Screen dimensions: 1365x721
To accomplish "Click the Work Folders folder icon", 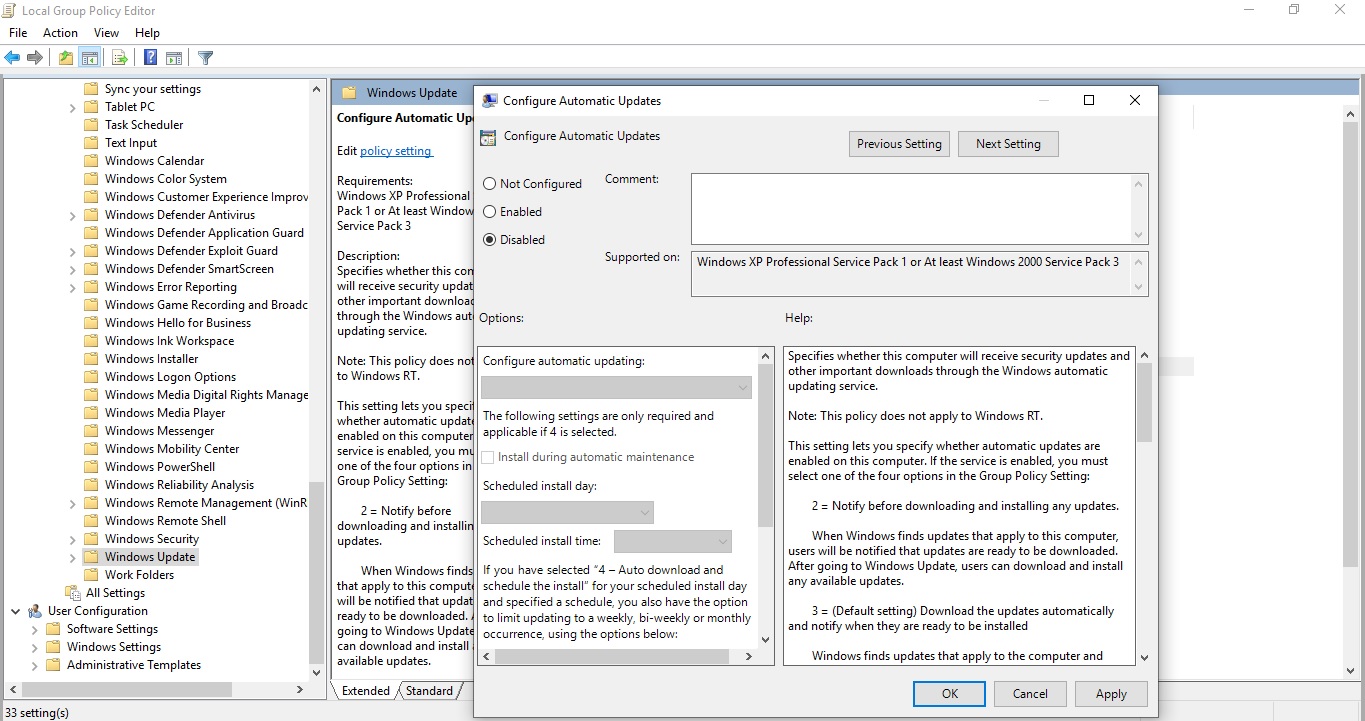I will (x=91, y=575).
